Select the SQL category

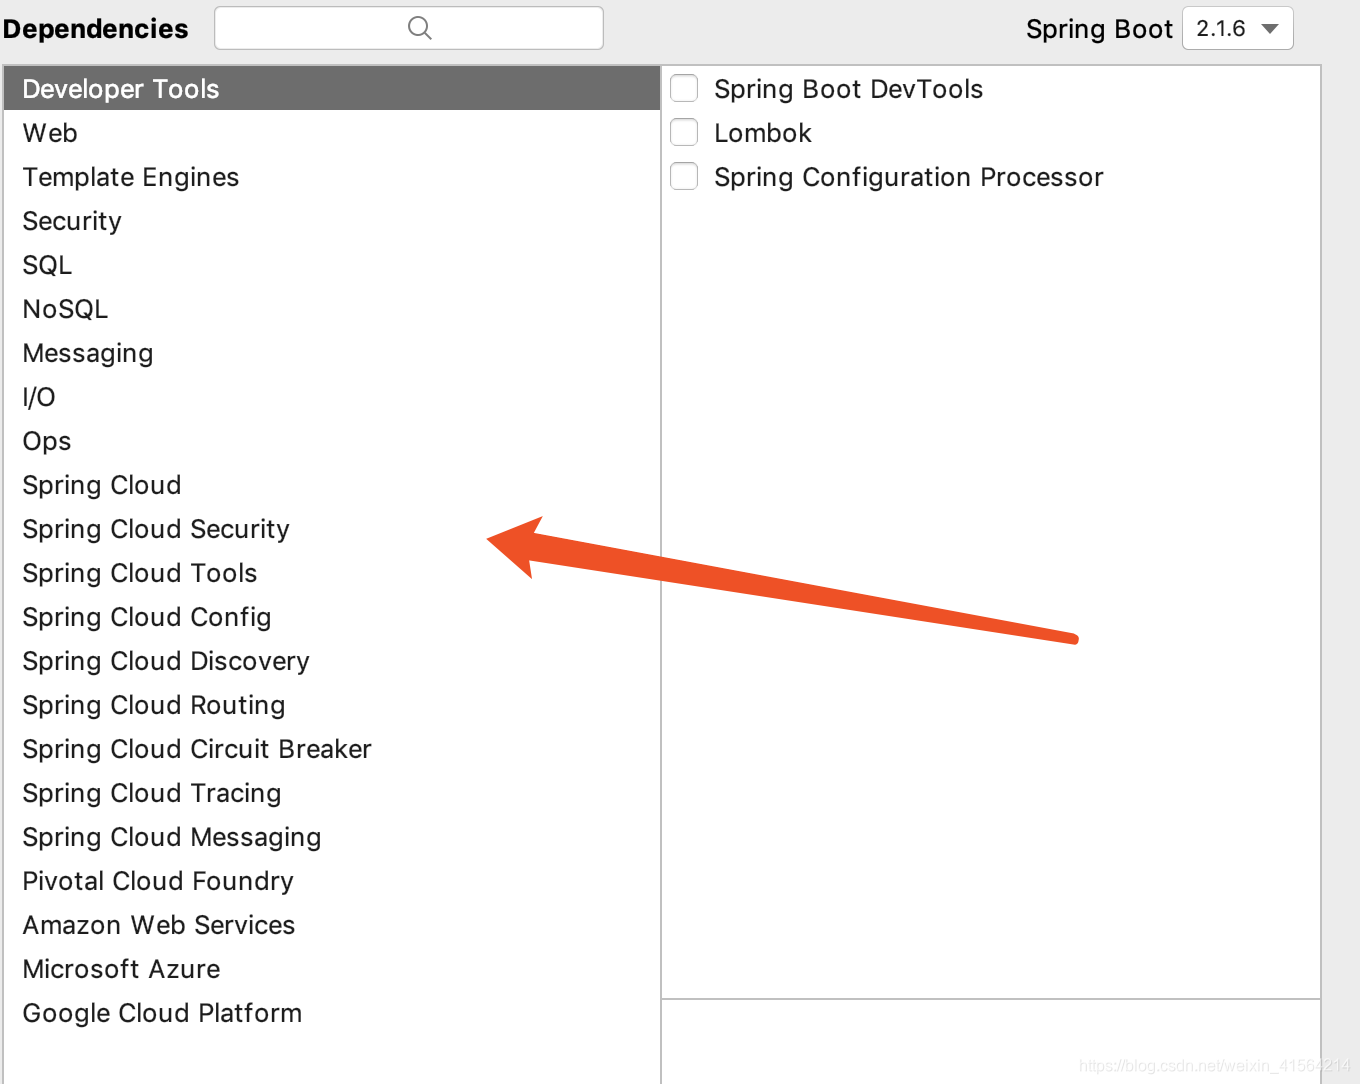[332, 265]
